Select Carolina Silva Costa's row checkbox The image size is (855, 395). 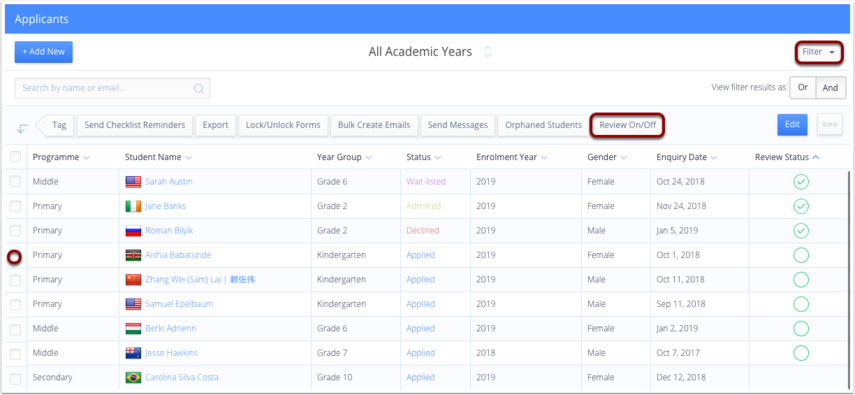15,378
